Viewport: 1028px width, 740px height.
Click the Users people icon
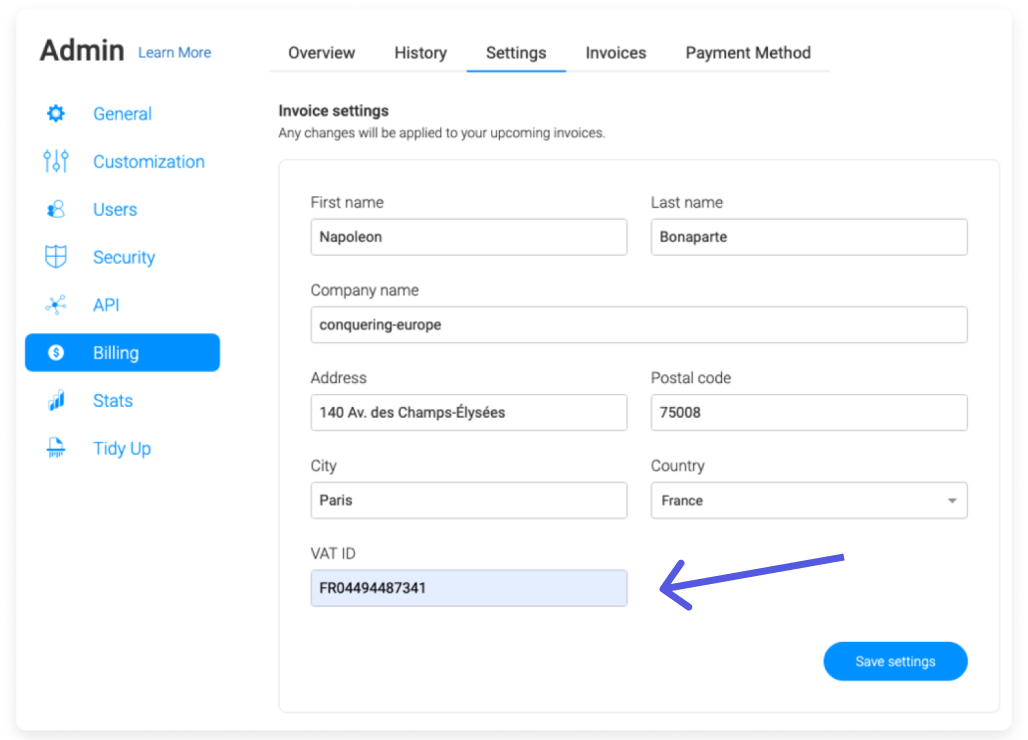[56, 209]
